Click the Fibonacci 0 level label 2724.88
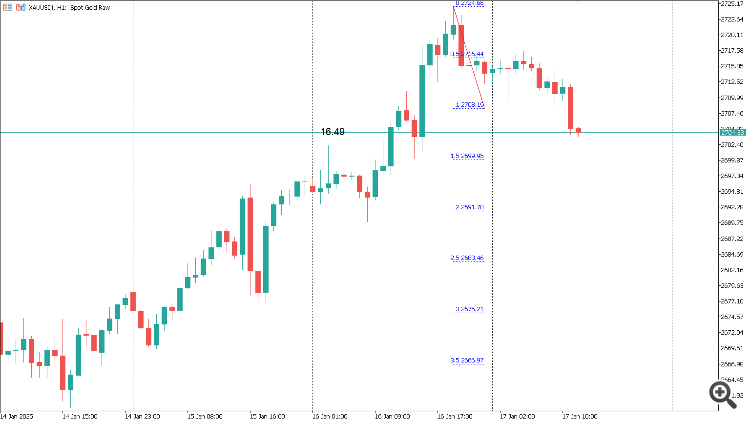The height and width of the screenshot is (421, 750). click(469, 4)
